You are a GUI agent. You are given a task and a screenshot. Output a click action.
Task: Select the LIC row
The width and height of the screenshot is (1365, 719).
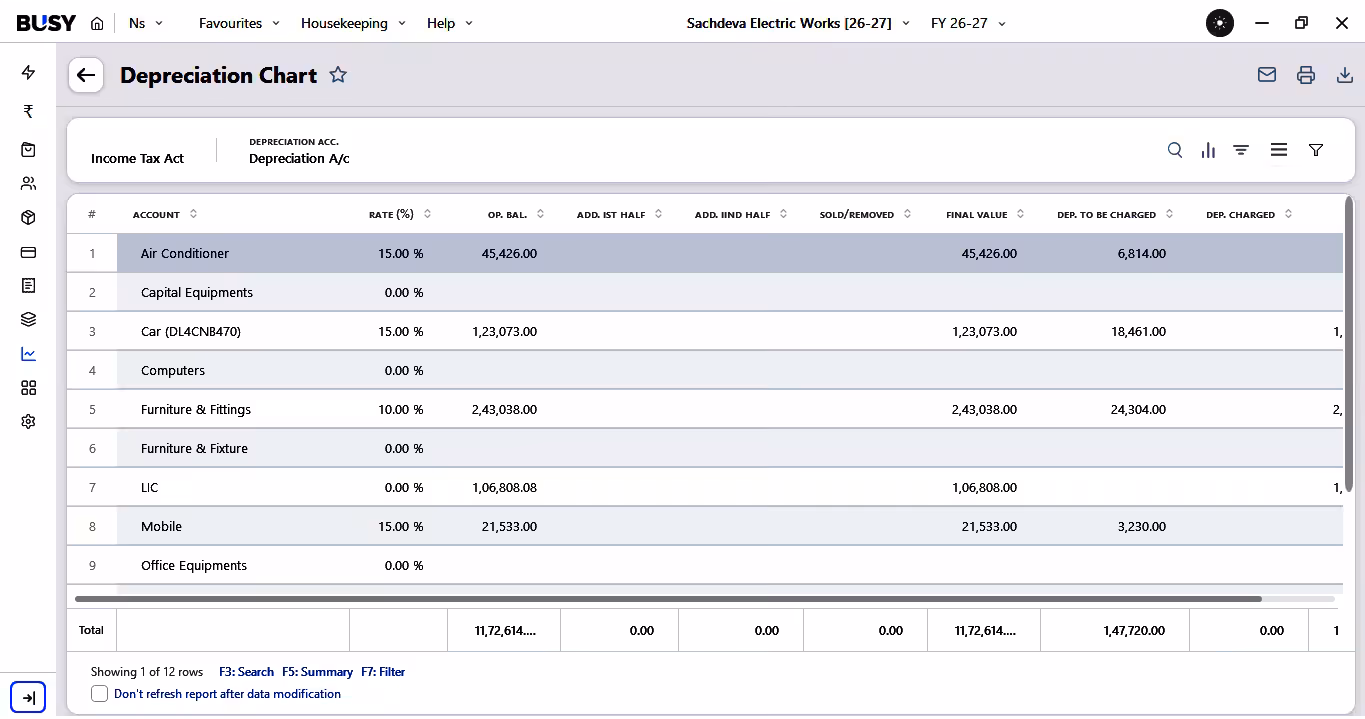[x=705, y=488]
